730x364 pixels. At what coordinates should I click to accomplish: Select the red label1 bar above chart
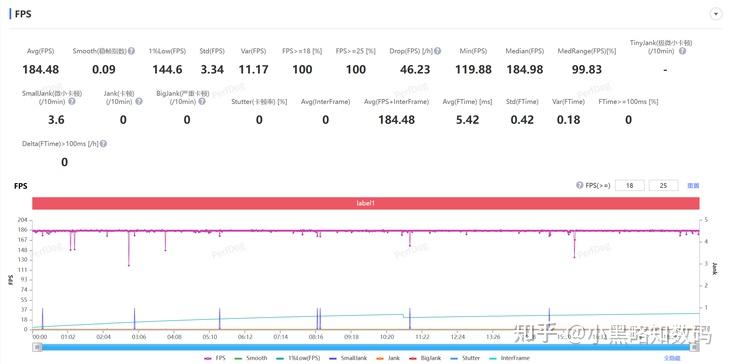(x=365, y=203)
